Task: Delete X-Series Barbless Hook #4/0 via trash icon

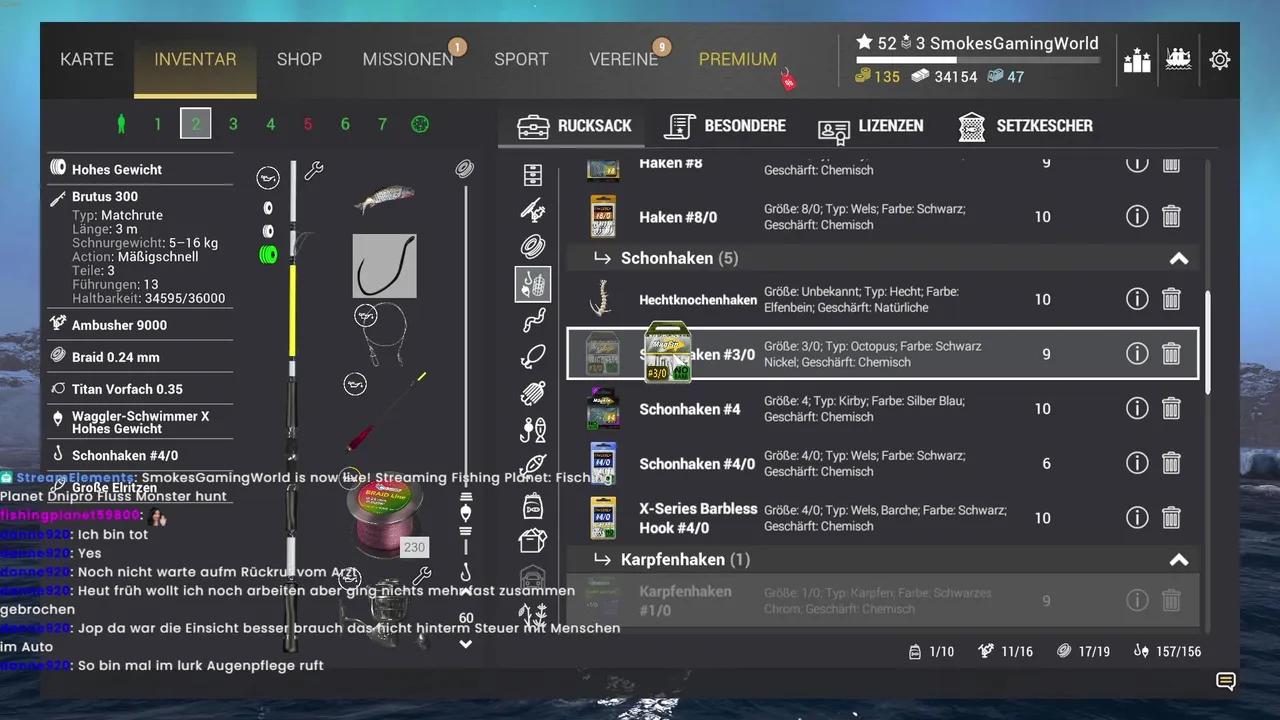Action: point(1171,518)
